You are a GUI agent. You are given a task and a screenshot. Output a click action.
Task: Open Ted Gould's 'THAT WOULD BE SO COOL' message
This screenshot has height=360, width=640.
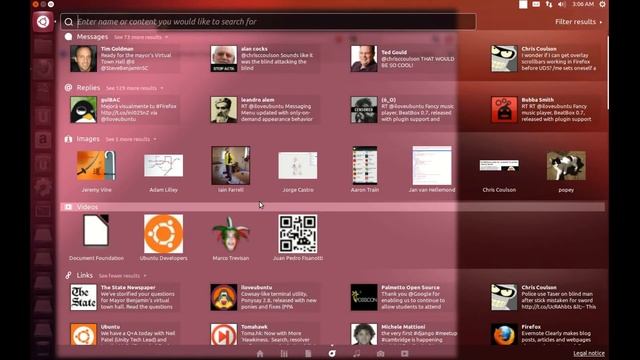(x=404, y=58)
